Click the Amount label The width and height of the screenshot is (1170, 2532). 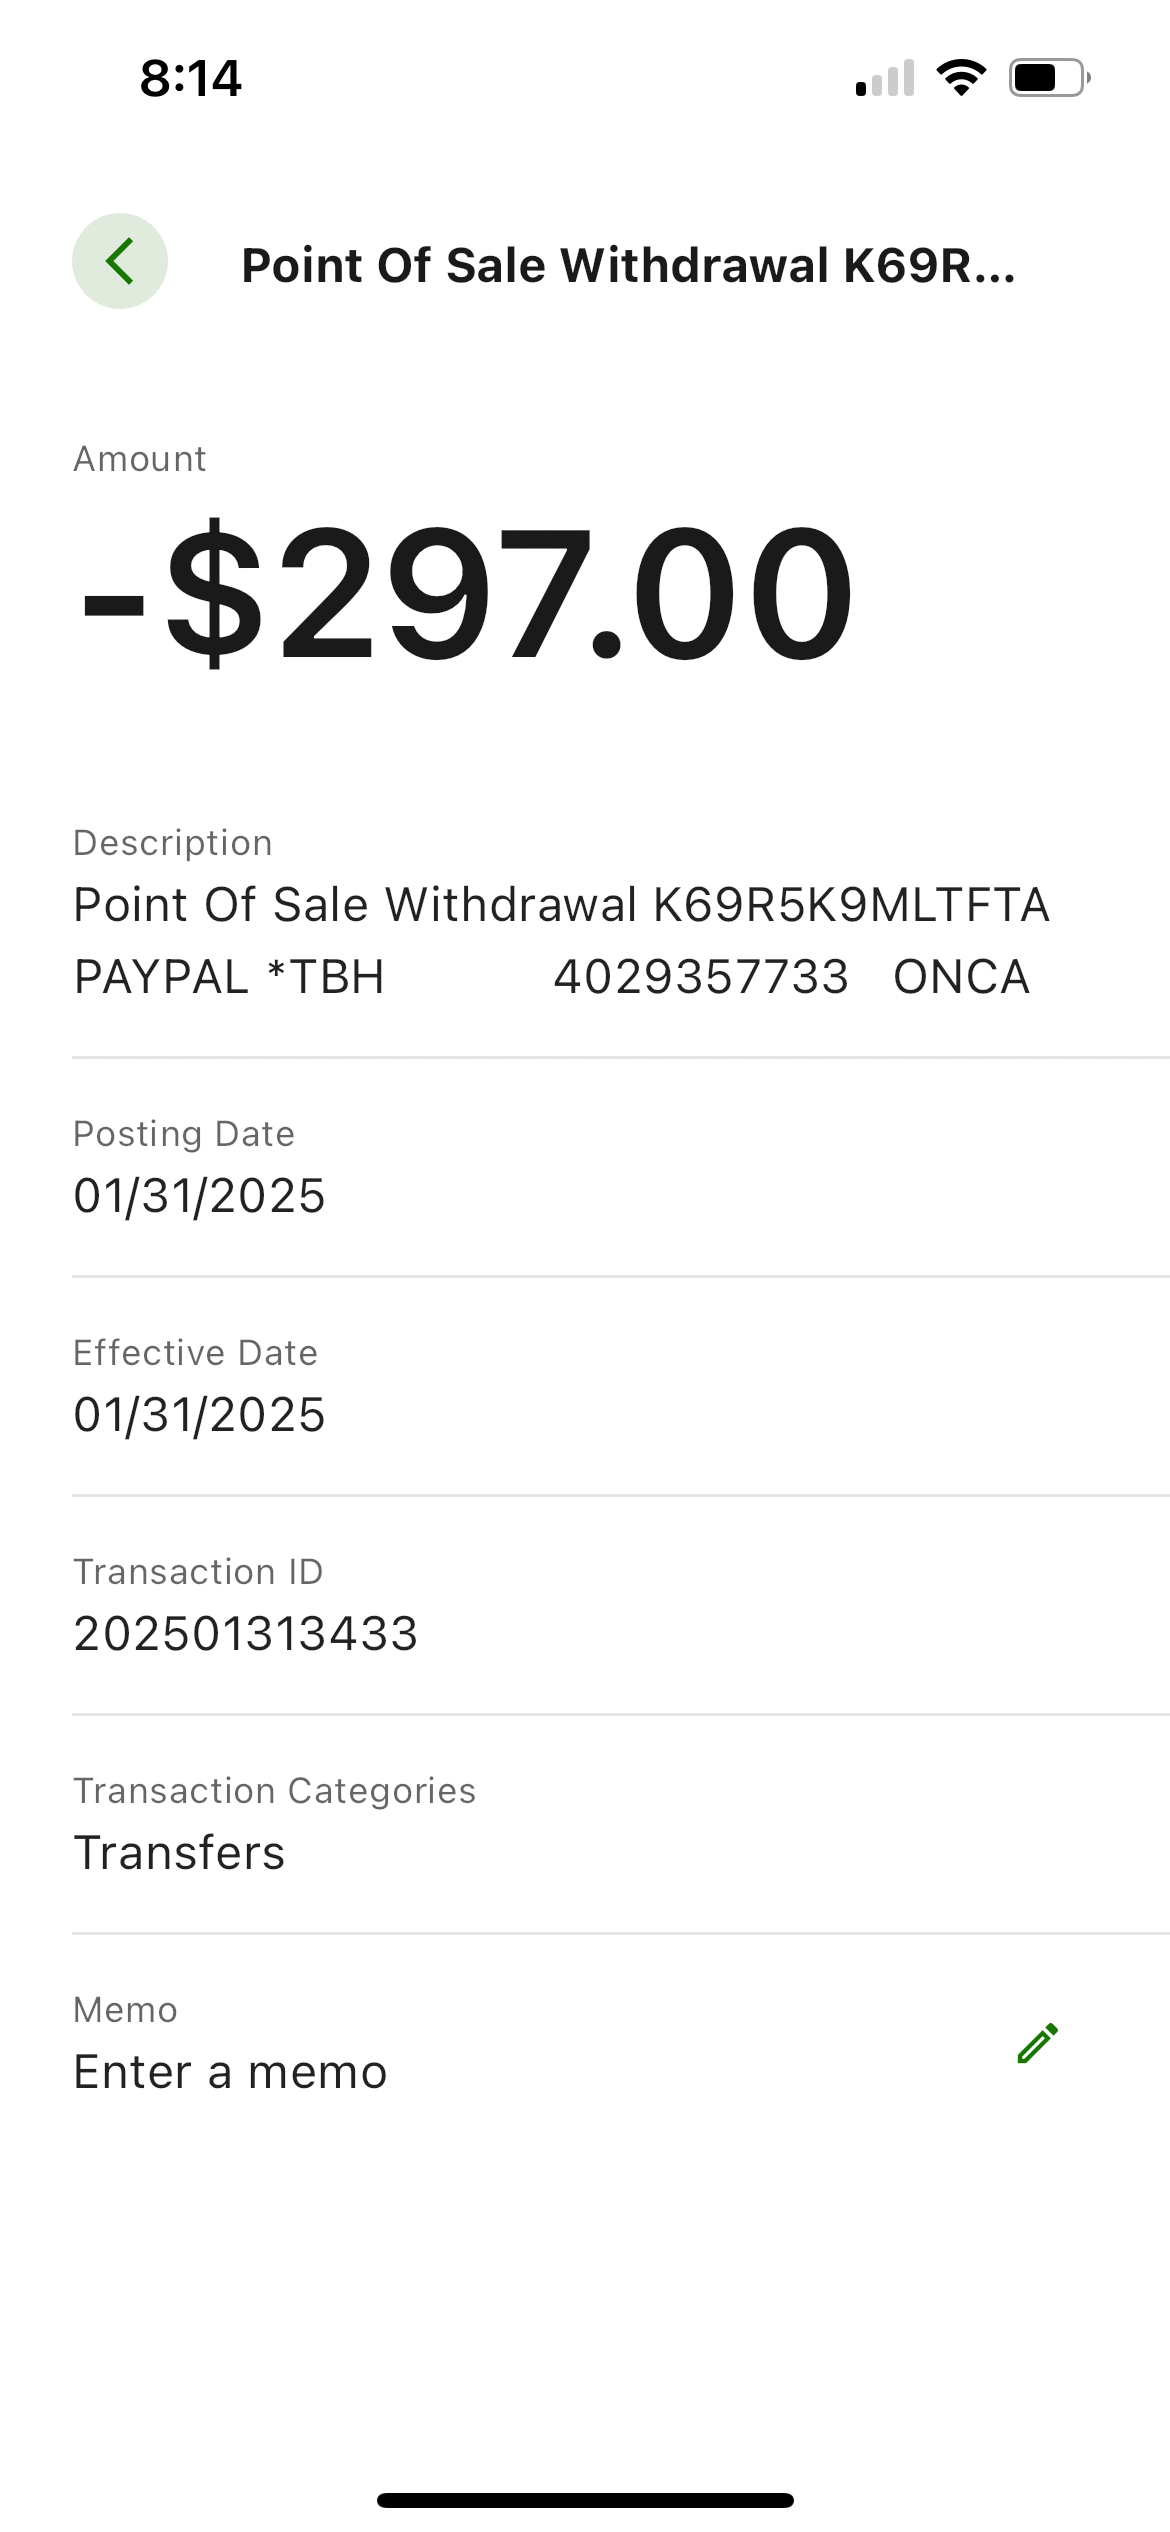click(140, 459)
